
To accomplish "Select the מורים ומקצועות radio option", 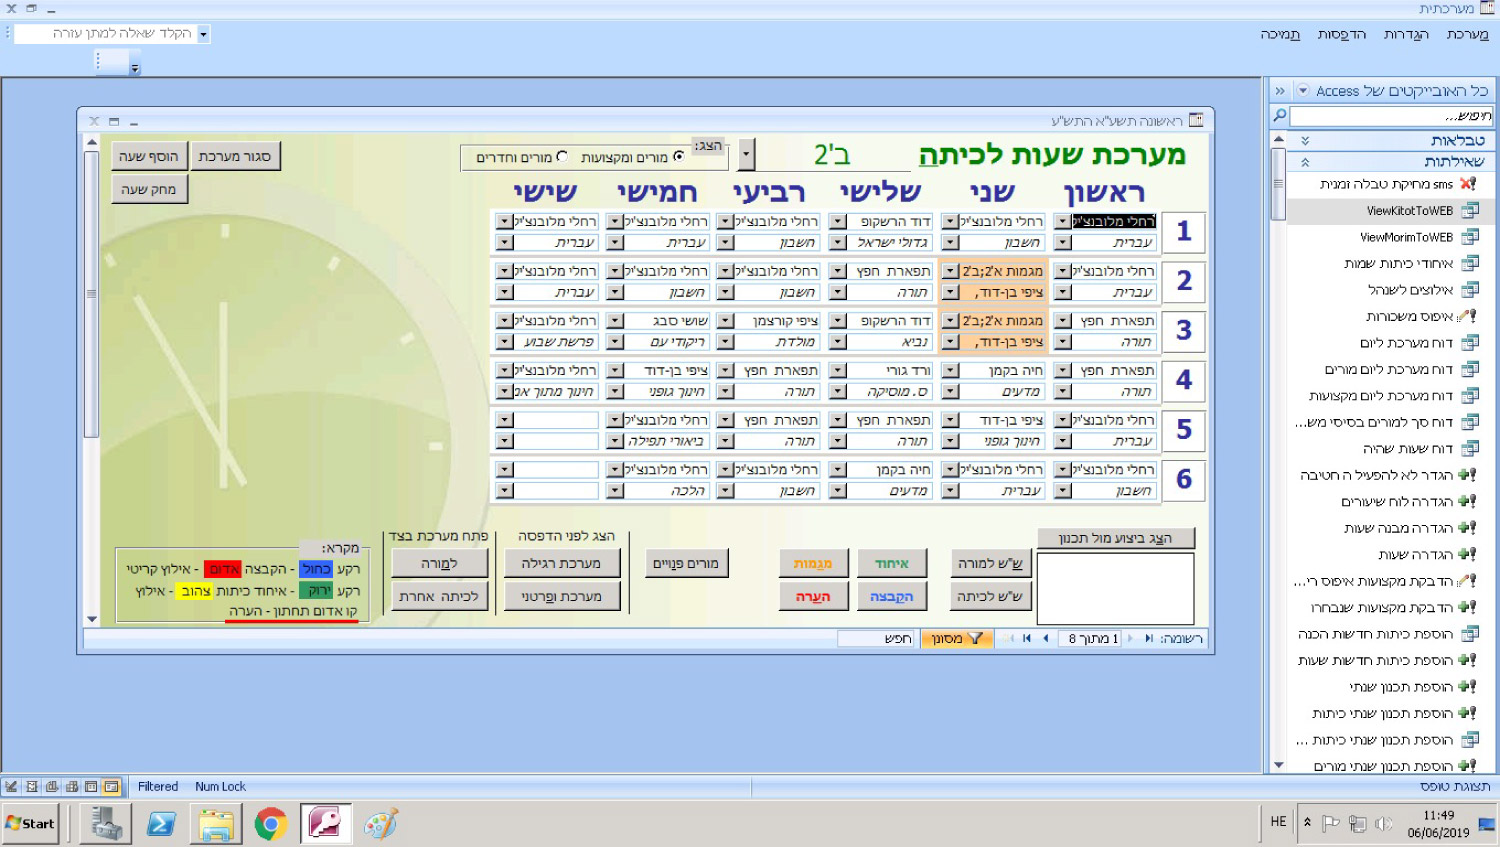I will tap(679, 157).
